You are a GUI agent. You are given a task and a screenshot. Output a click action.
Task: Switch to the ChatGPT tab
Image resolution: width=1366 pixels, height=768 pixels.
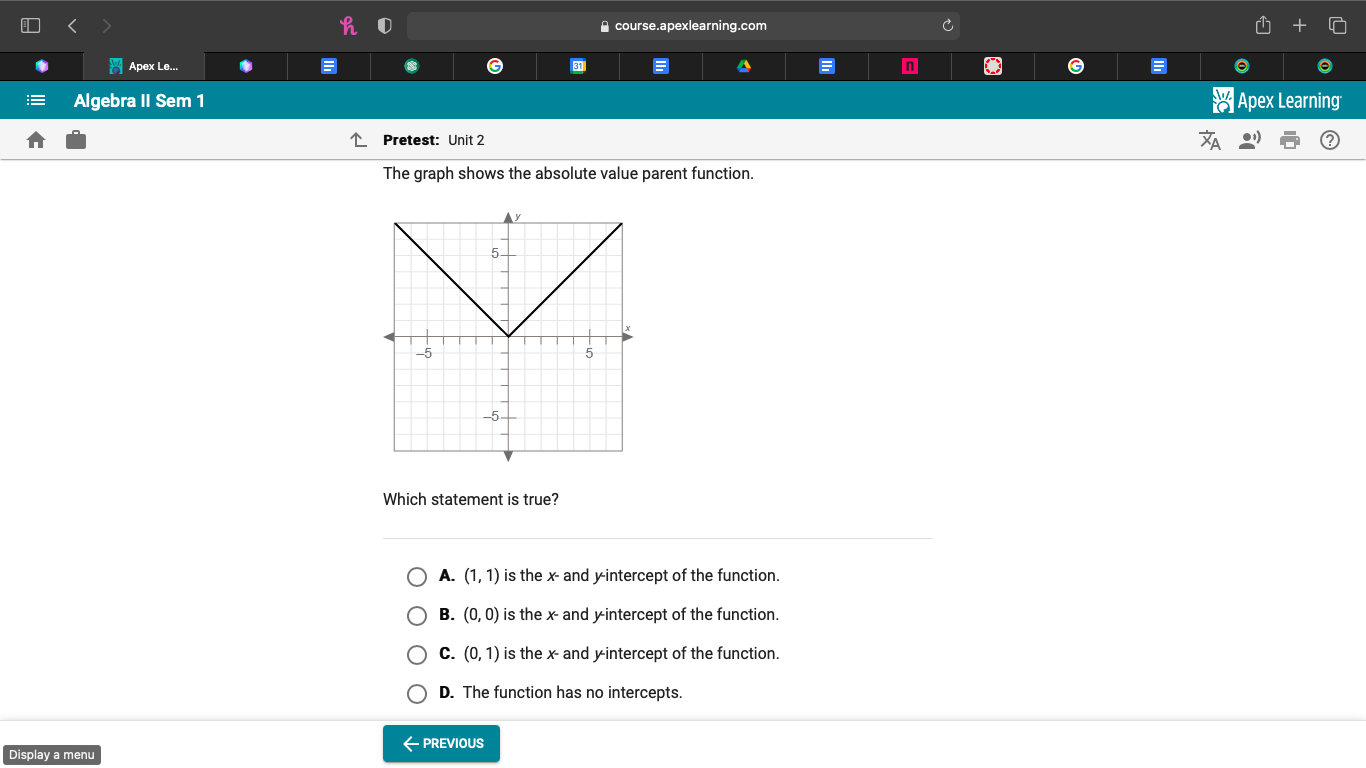[411, 66]
